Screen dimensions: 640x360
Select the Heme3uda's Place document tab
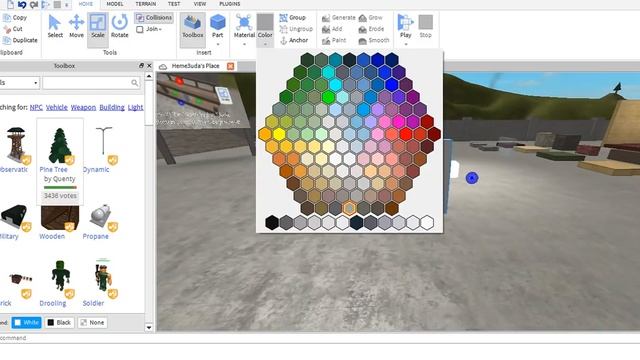click(196, 66)
